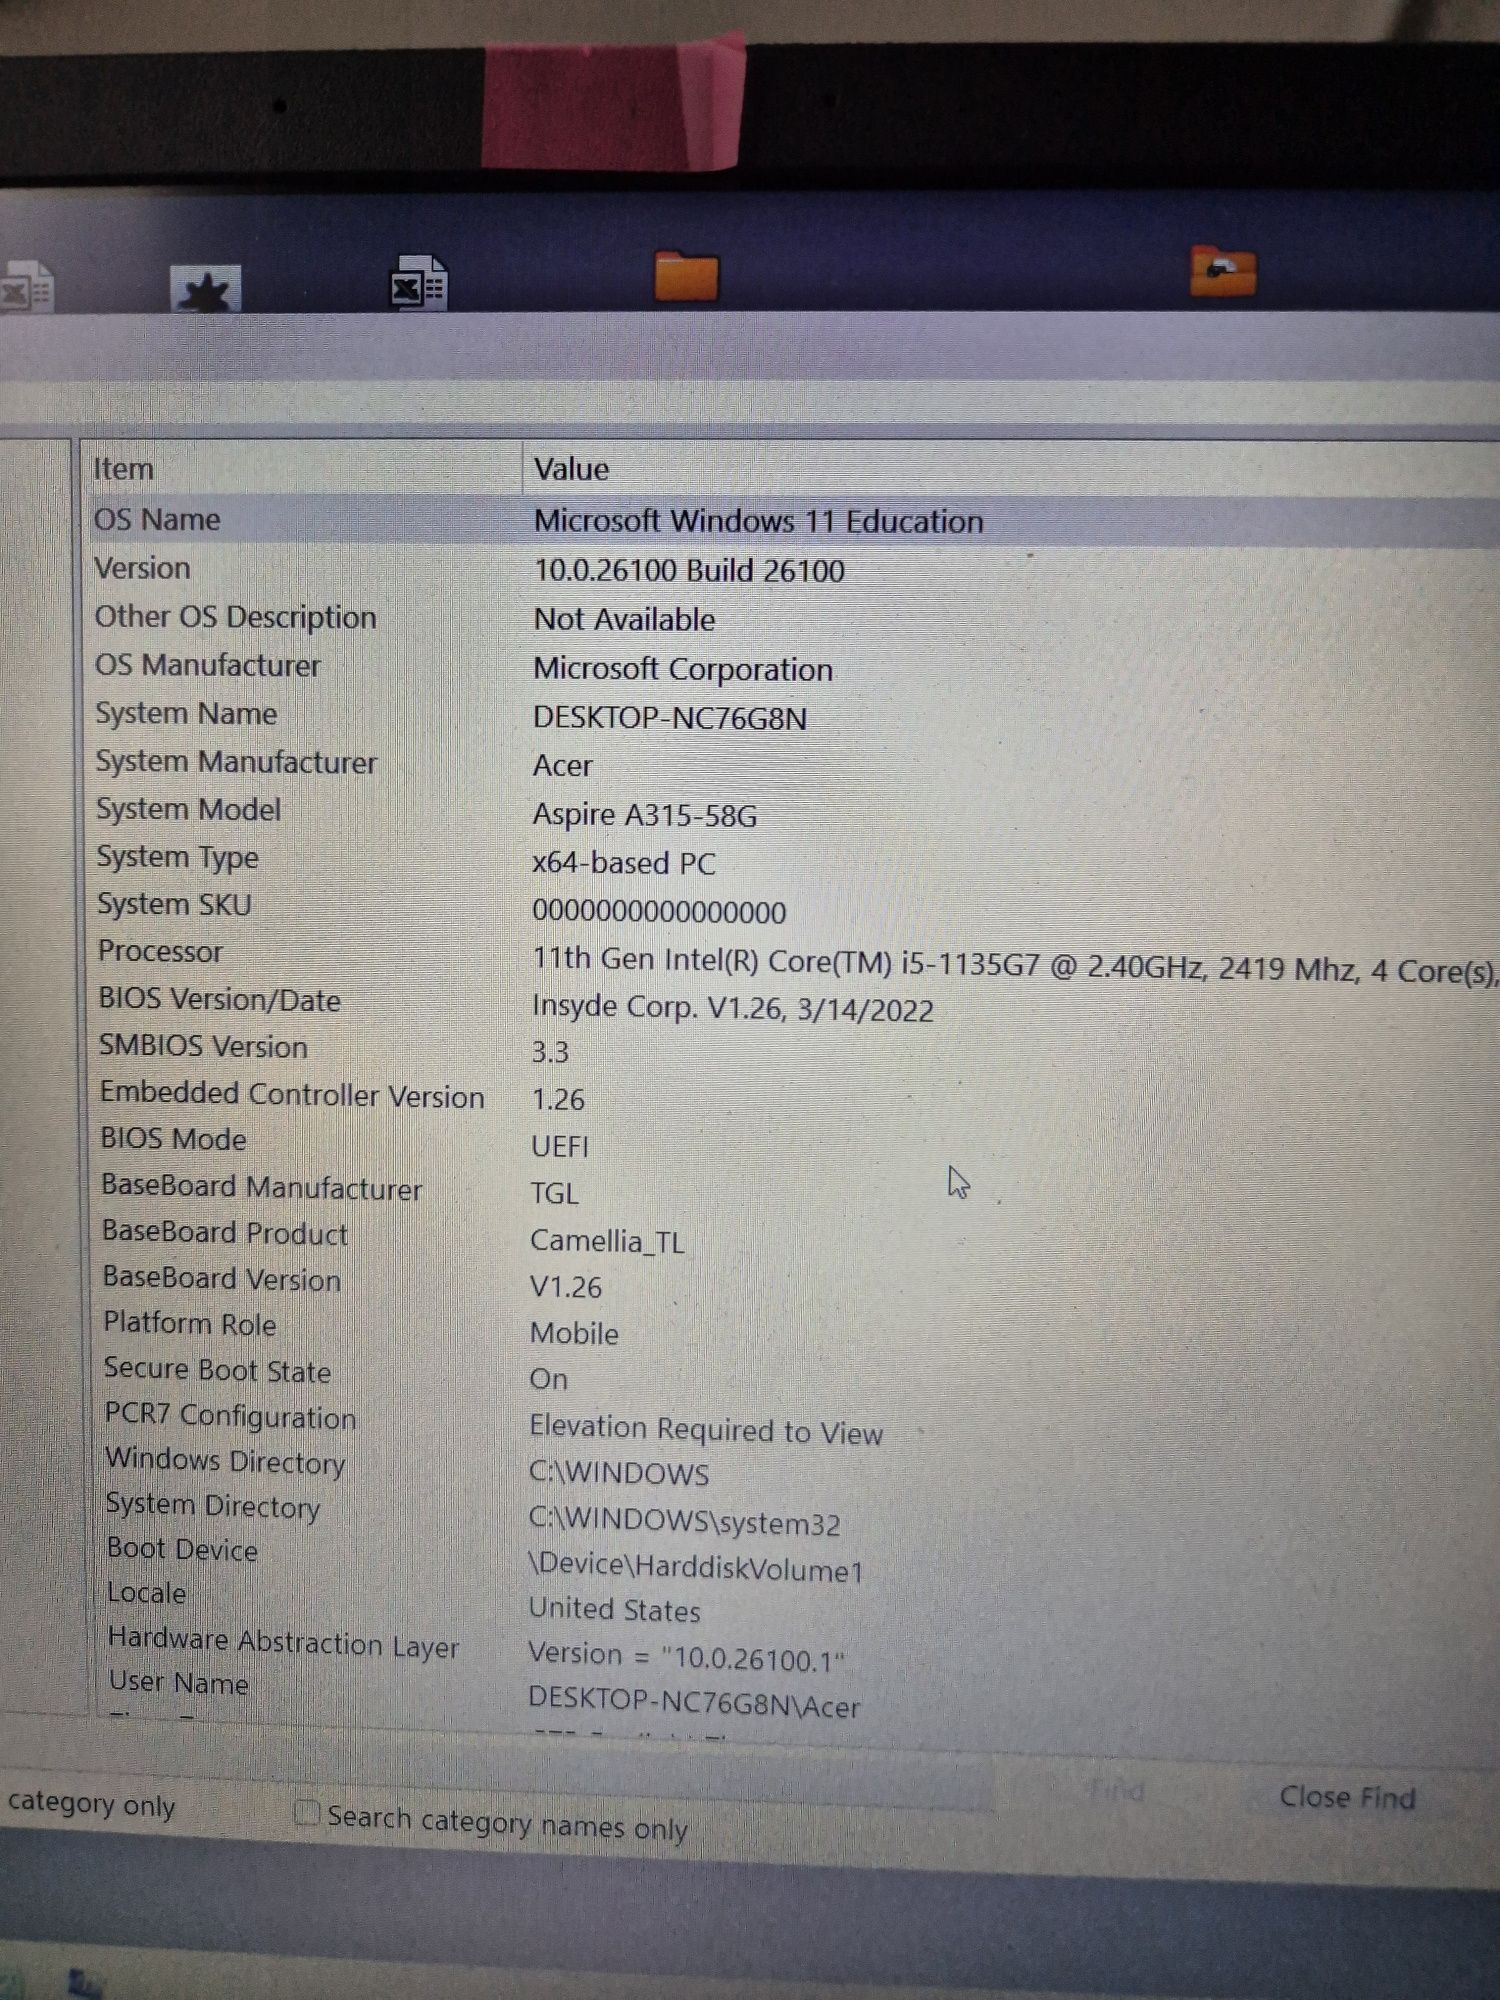
Task: Click the Locale value United States
Action: pyautogui.click(x=614, y=1609)
